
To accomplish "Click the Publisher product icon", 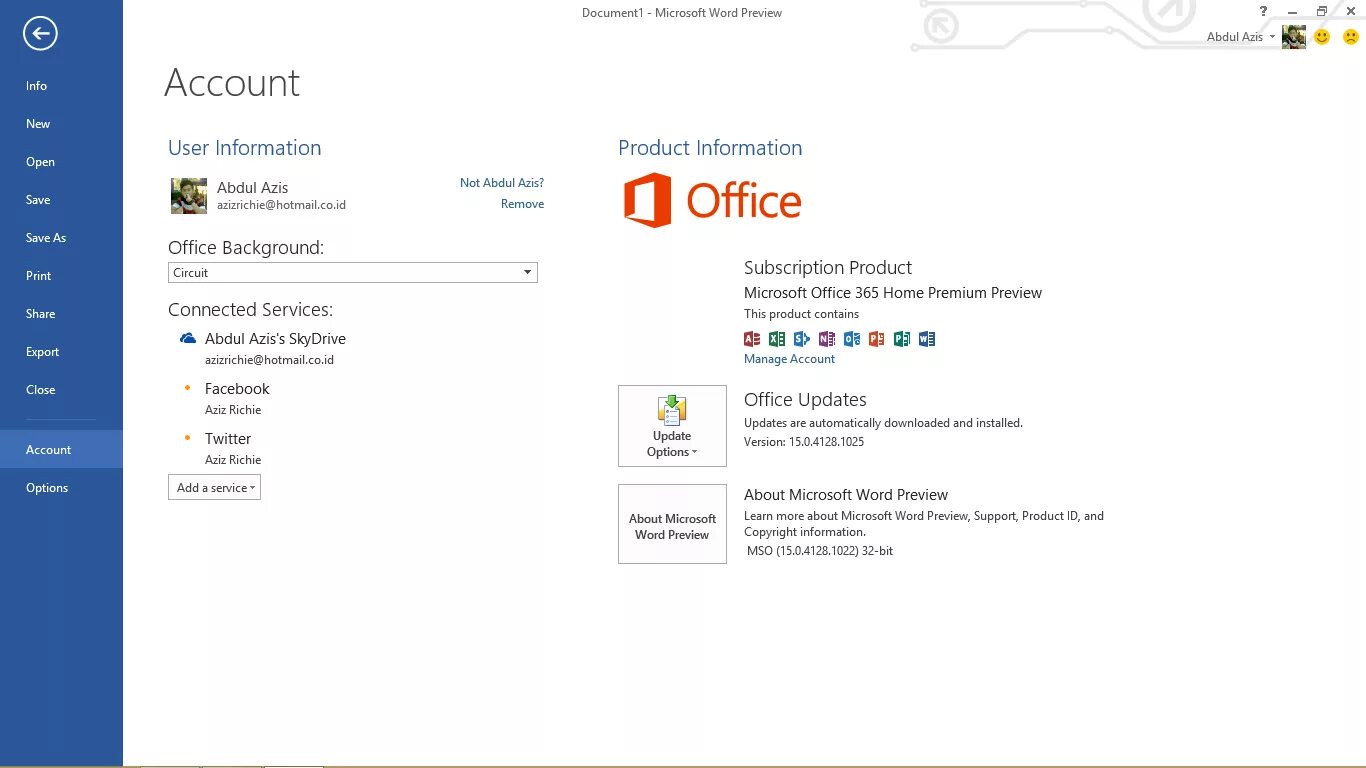I will tap(902, 339).
